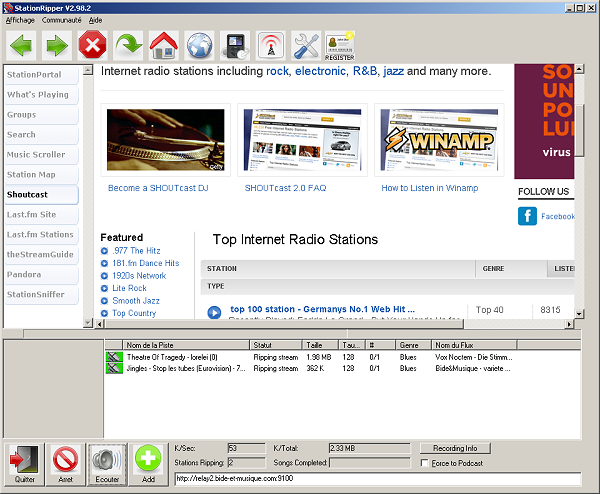Screen dimensions: 600x494
Task: Toggle the Force to Podcast checkbox
Action: coord(424,463)
